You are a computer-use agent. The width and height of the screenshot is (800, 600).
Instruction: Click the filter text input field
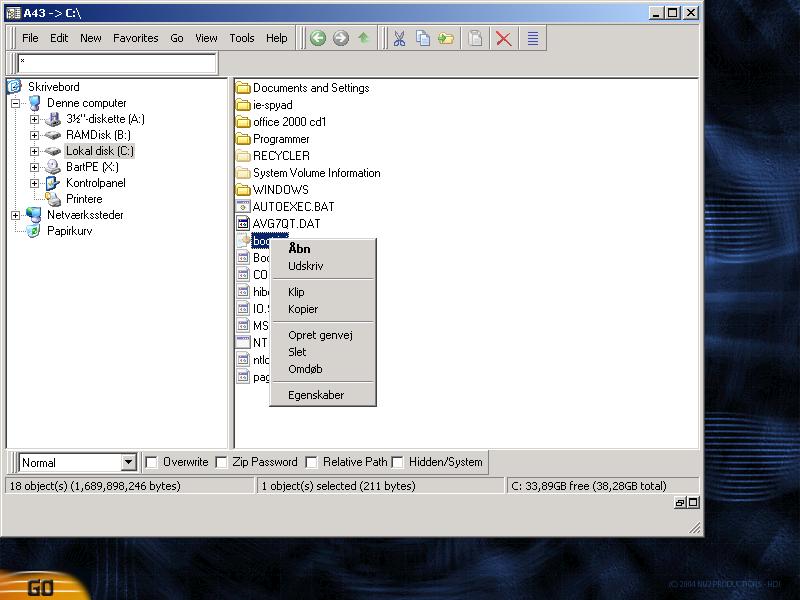(117, 64)
